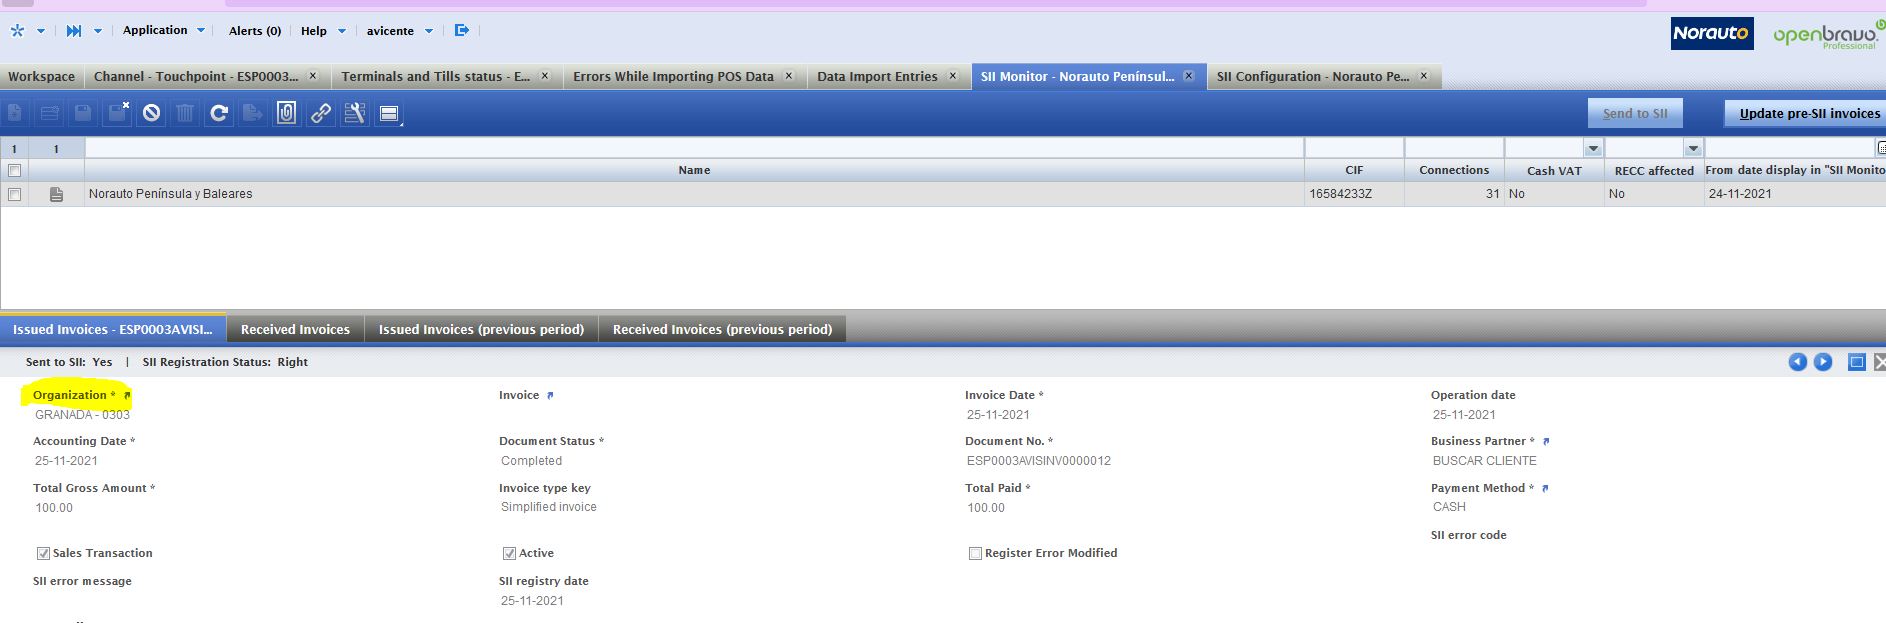Click the chain link toolbar icon
This screenshot has height=623, width=1886.
coord(320,114)
